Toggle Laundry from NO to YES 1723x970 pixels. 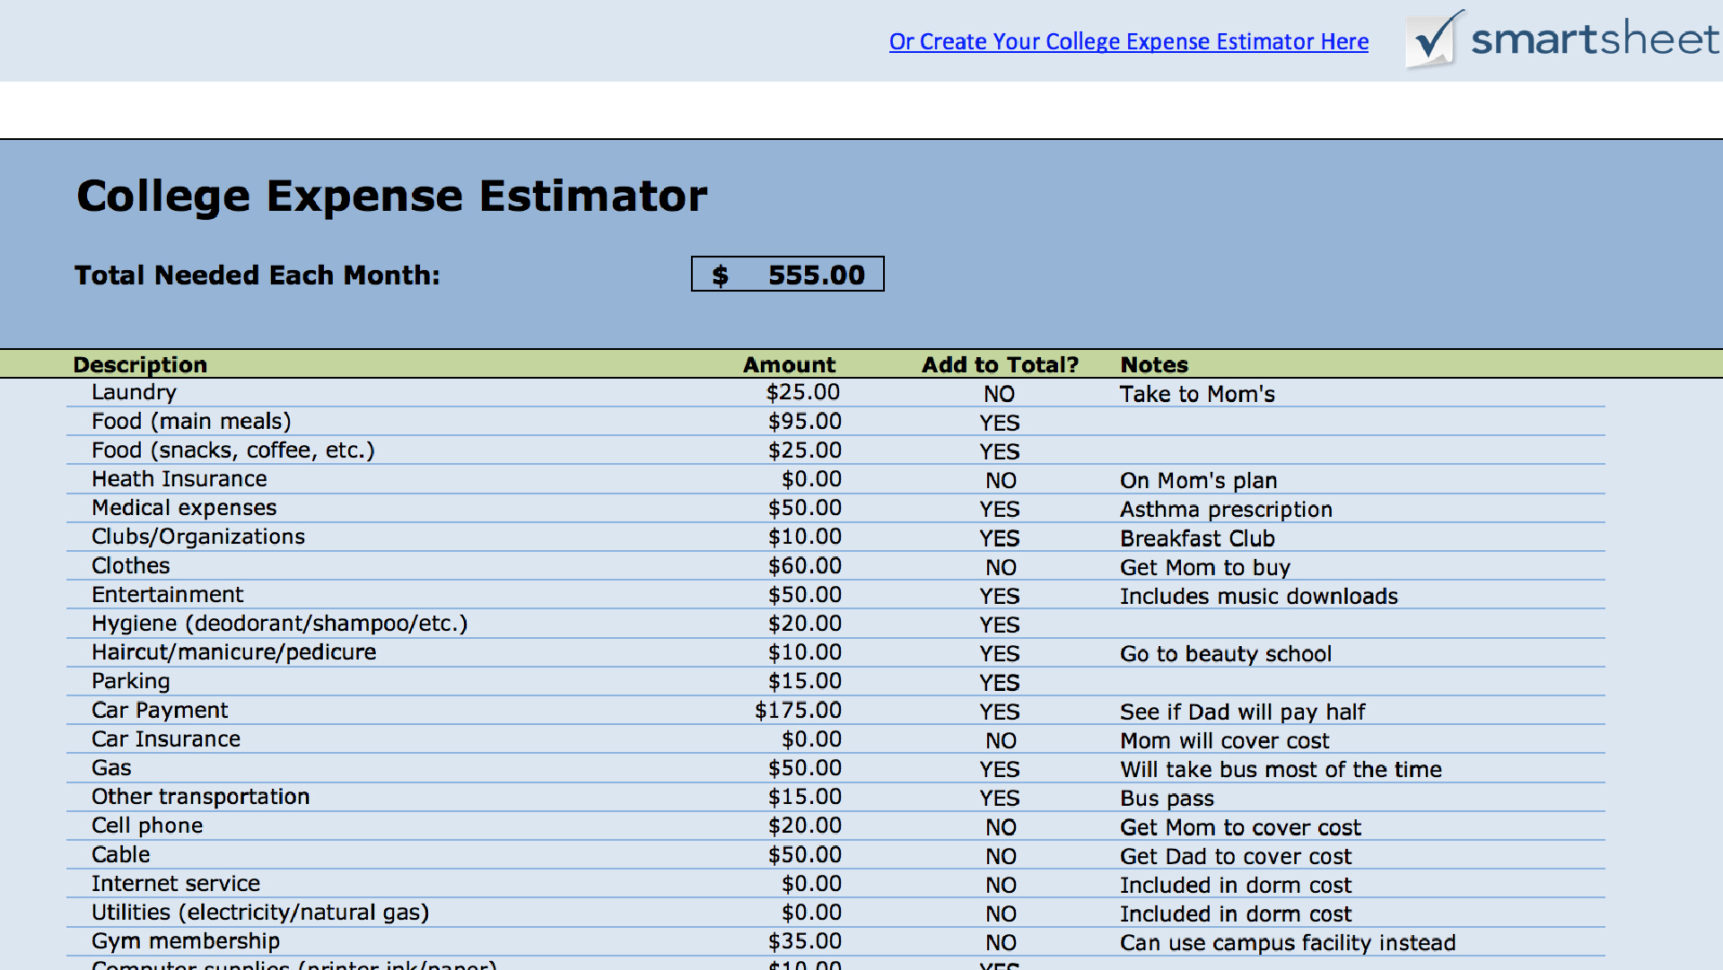998,394
